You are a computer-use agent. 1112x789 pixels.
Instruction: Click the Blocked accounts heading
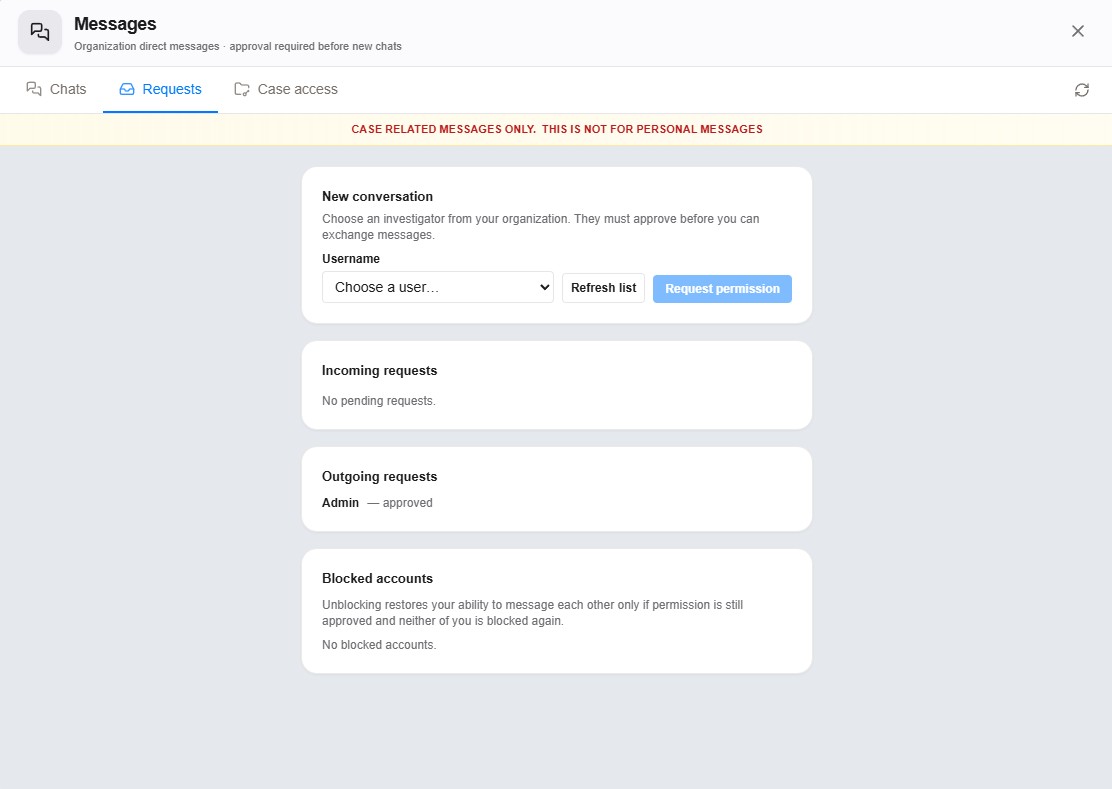point(377,578)
